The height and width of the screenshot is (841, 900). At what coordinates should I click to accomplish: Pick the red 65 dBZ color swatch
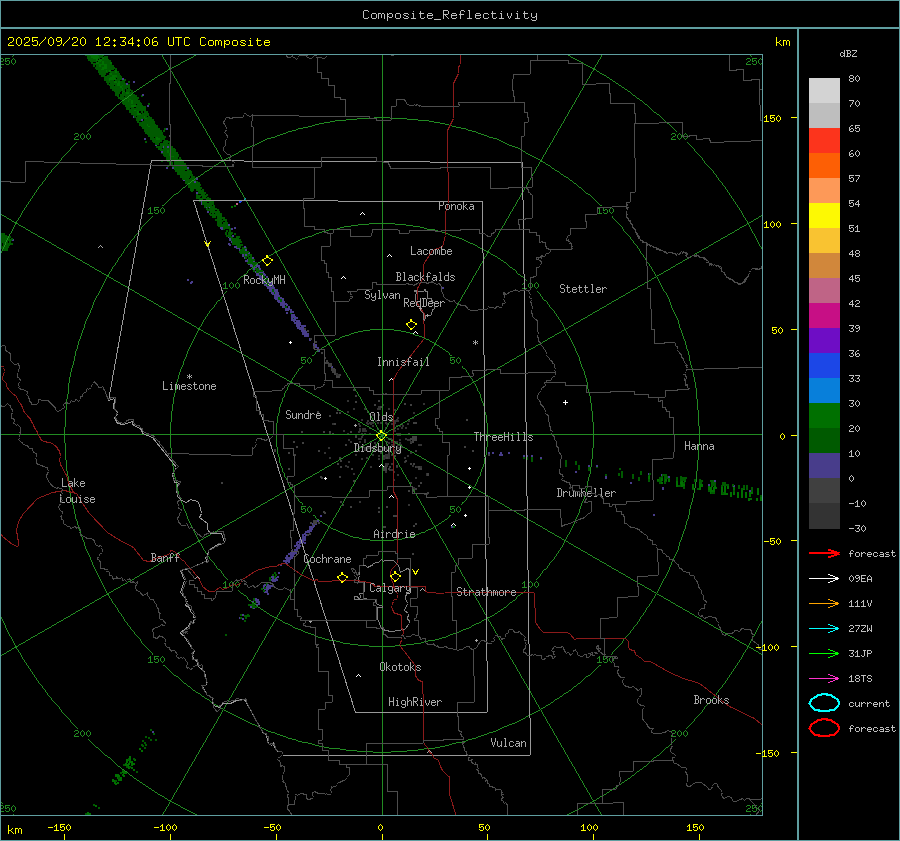pyautogui.click(x=824, y=141)
